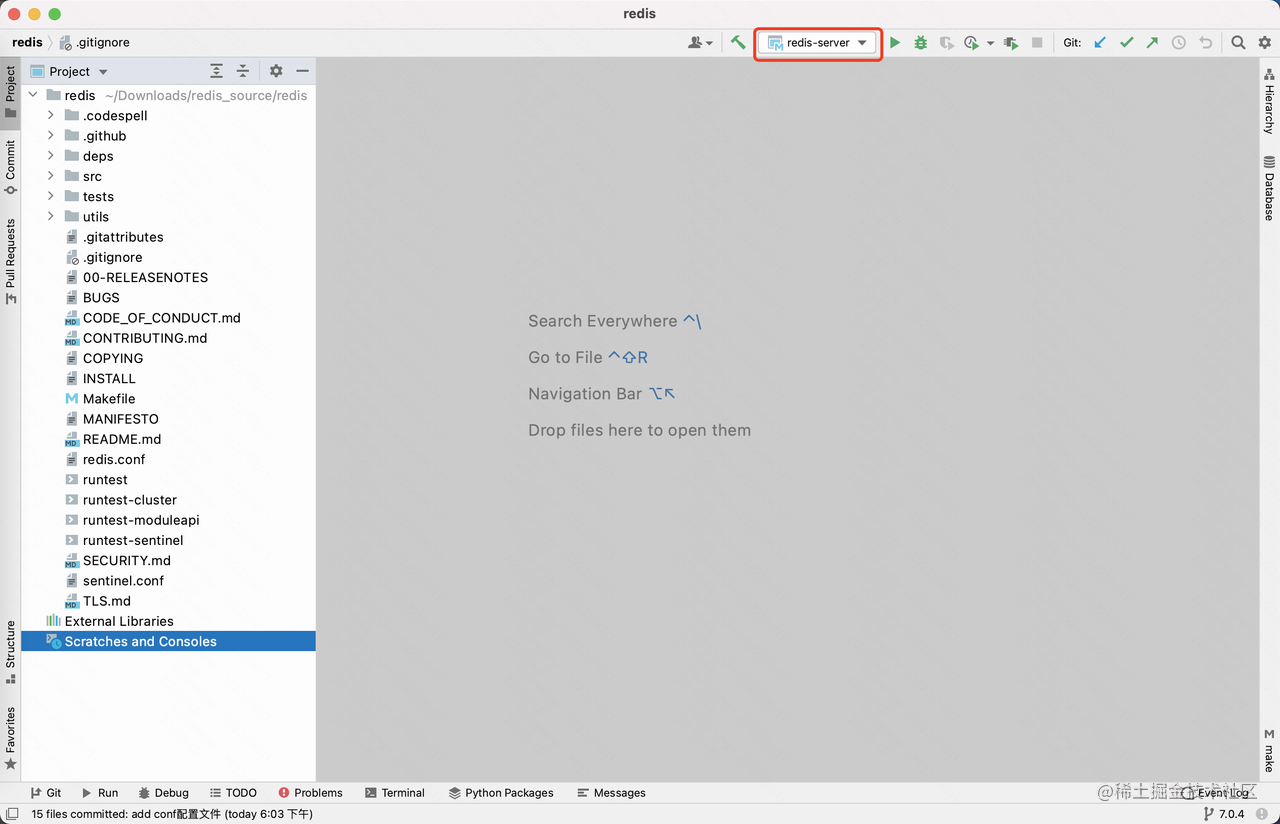Select 00-RELEASENOTES file in tree

tap(145, 277)
